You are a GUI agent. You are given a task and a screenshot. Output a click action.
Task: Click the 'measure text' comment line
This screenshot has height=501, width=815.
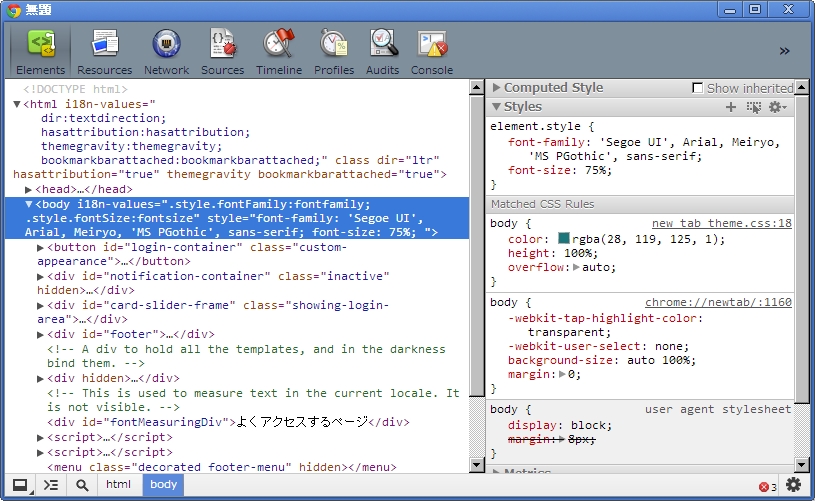coord(253,401)
